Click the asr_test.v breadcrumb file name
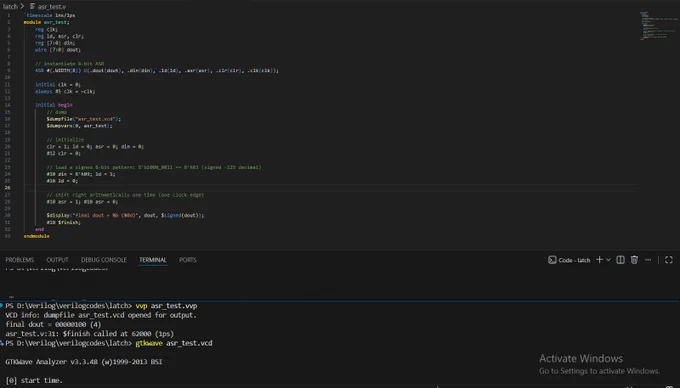The width and height of the screenshot is (680, 388). (x=52, y=7)
